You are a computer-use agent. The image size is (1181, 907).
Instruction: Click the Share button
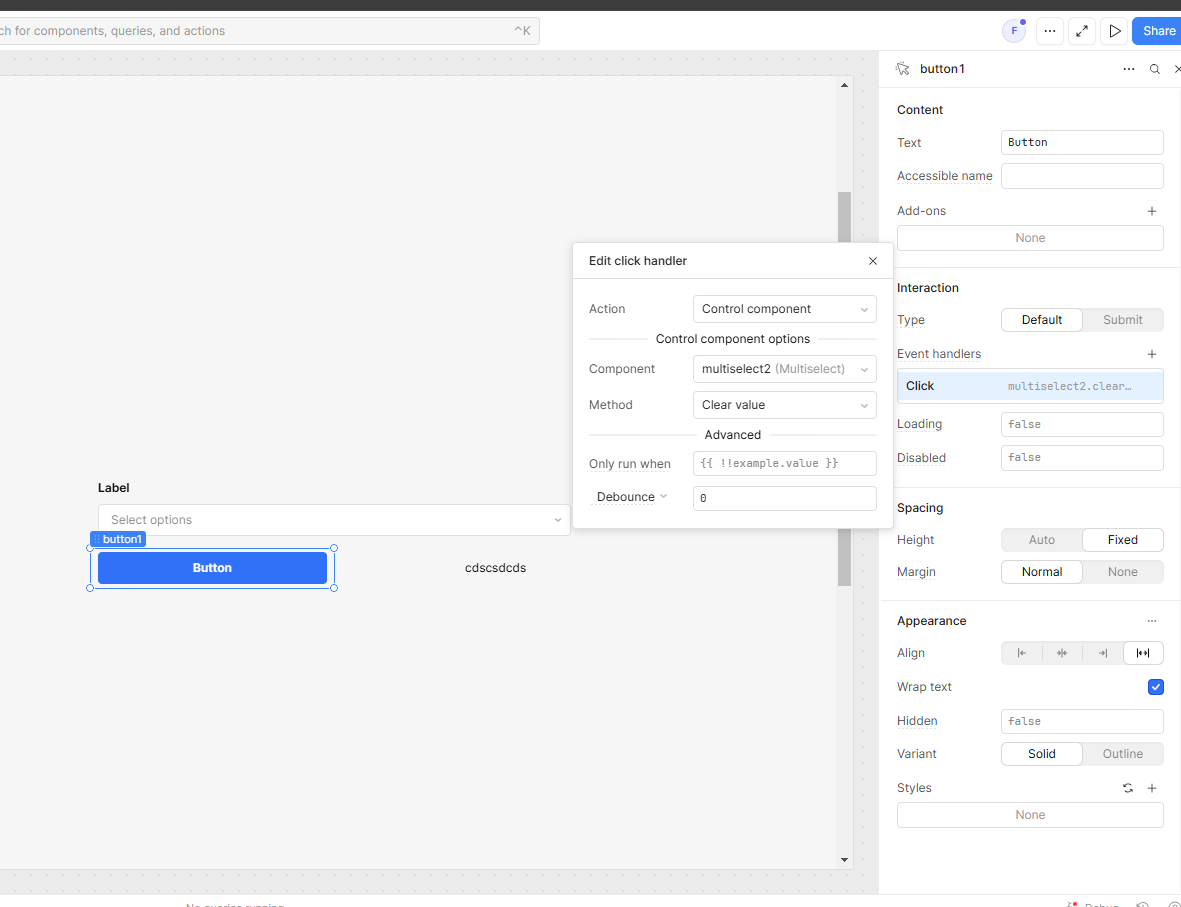[1158, 31]
